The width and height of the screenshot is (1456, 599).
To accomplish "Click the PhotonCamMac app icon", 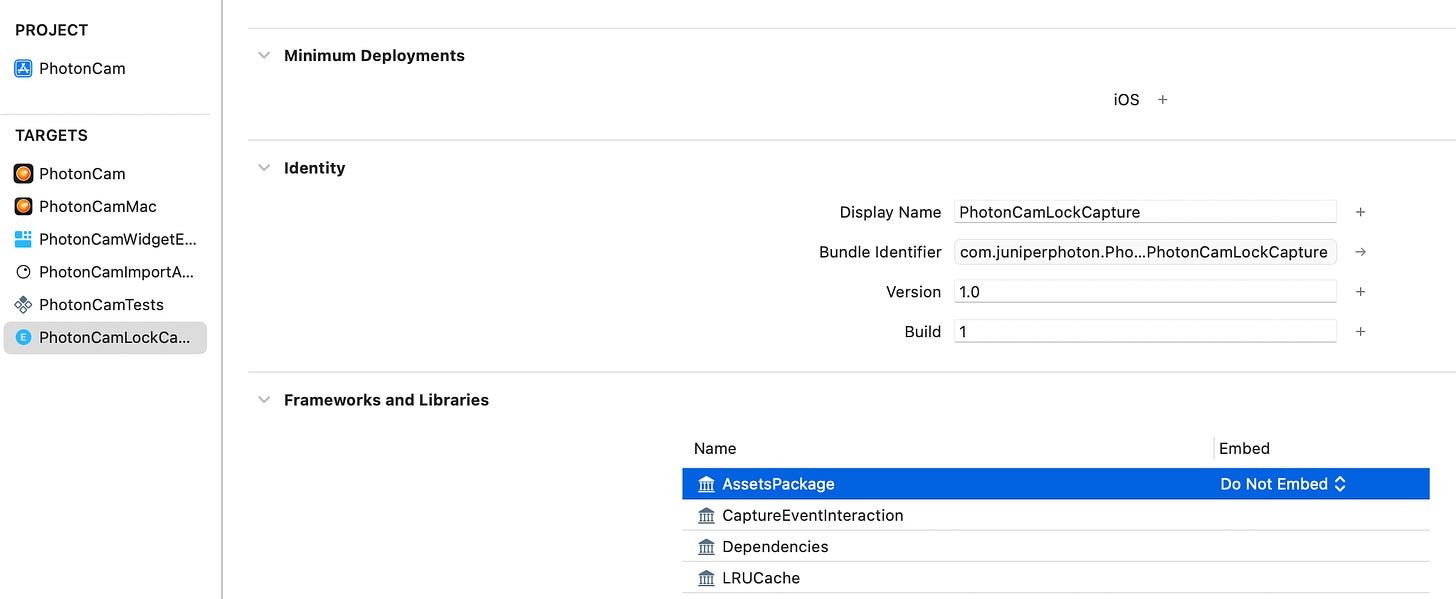I will tap(23, 206).
